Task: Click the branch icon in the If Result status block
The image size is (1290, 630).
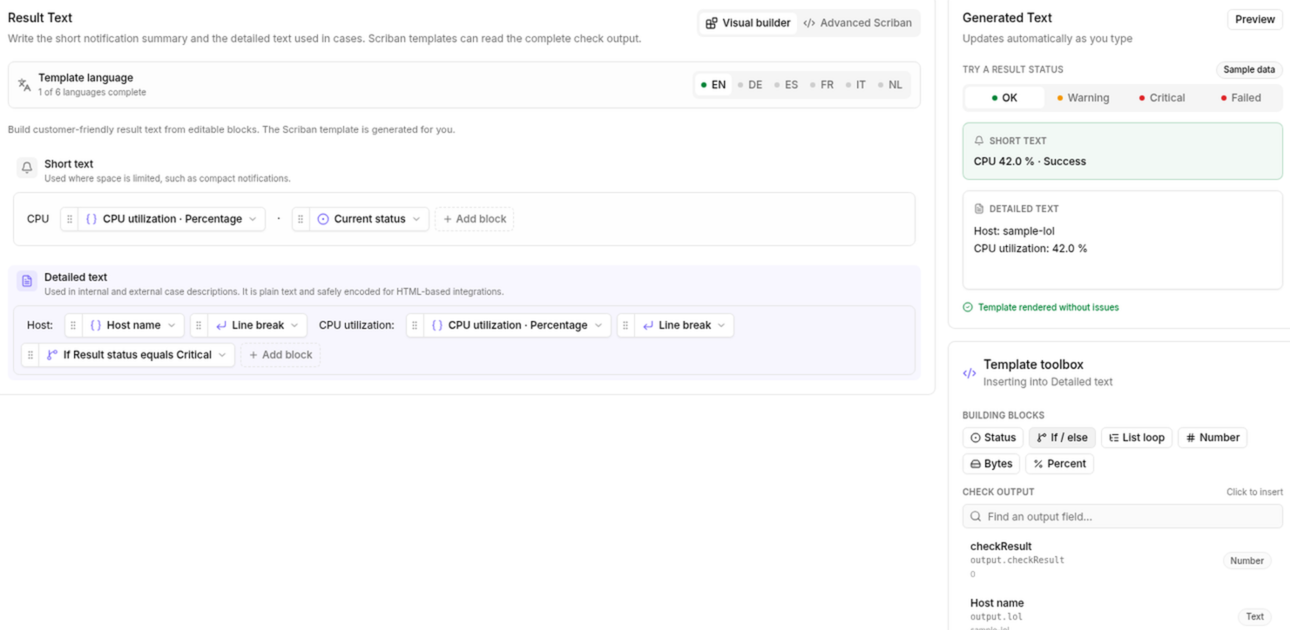Action: pos(52,355)
